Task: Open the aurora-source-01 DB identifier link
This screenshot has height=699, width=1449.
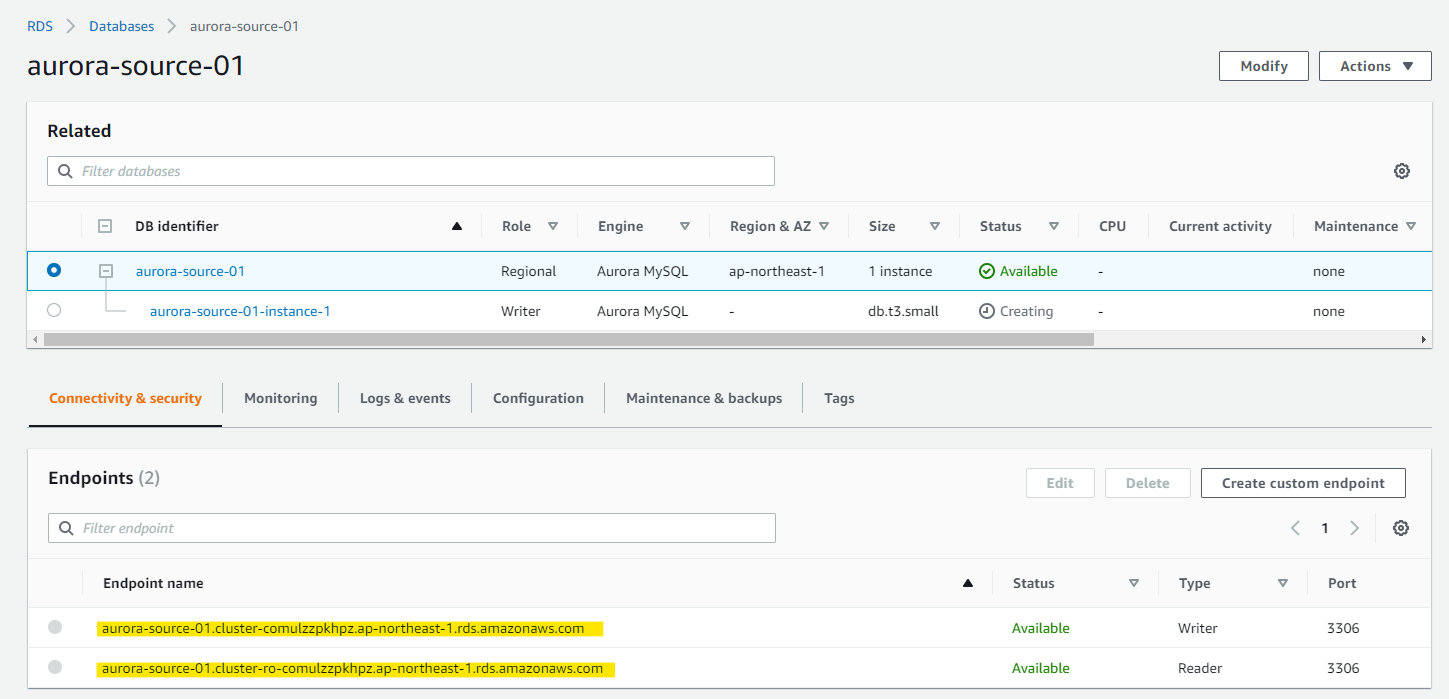Action: pyautogui.click(x=190, y=271)
